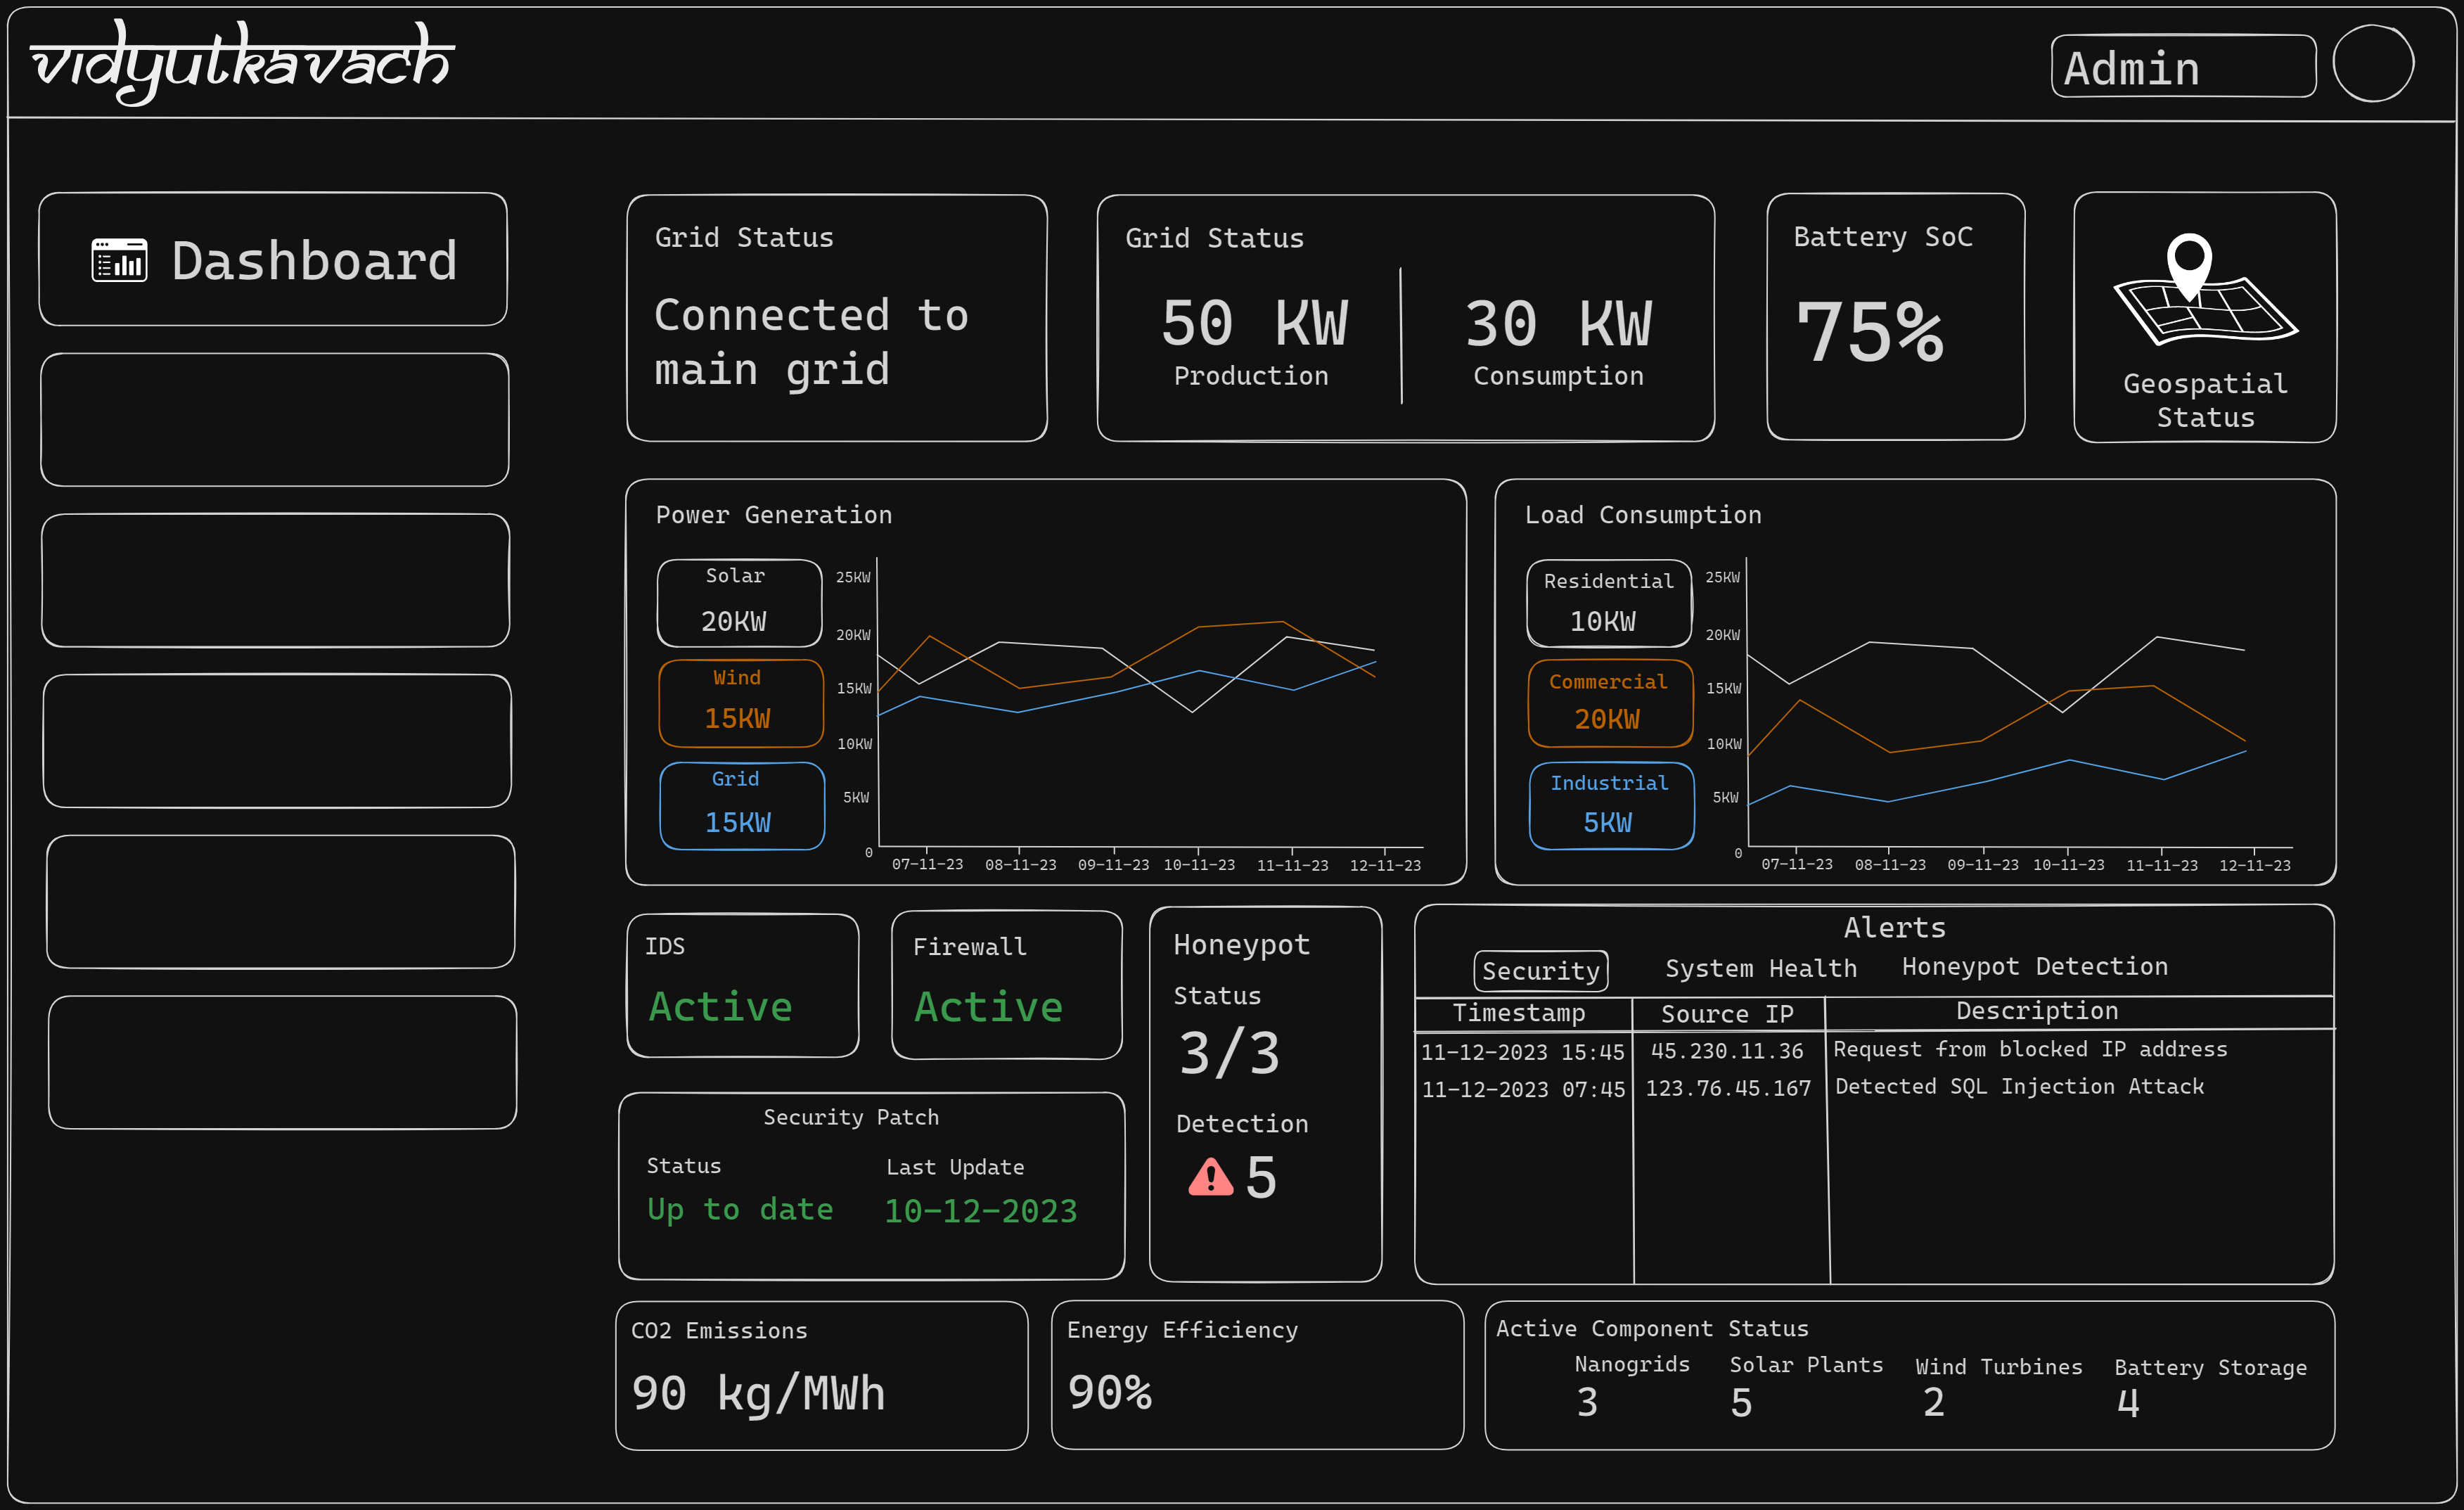Sort alerts by Timestamp column header
This screenshot has height=1510, width=2464.
click(1518, 1013)
